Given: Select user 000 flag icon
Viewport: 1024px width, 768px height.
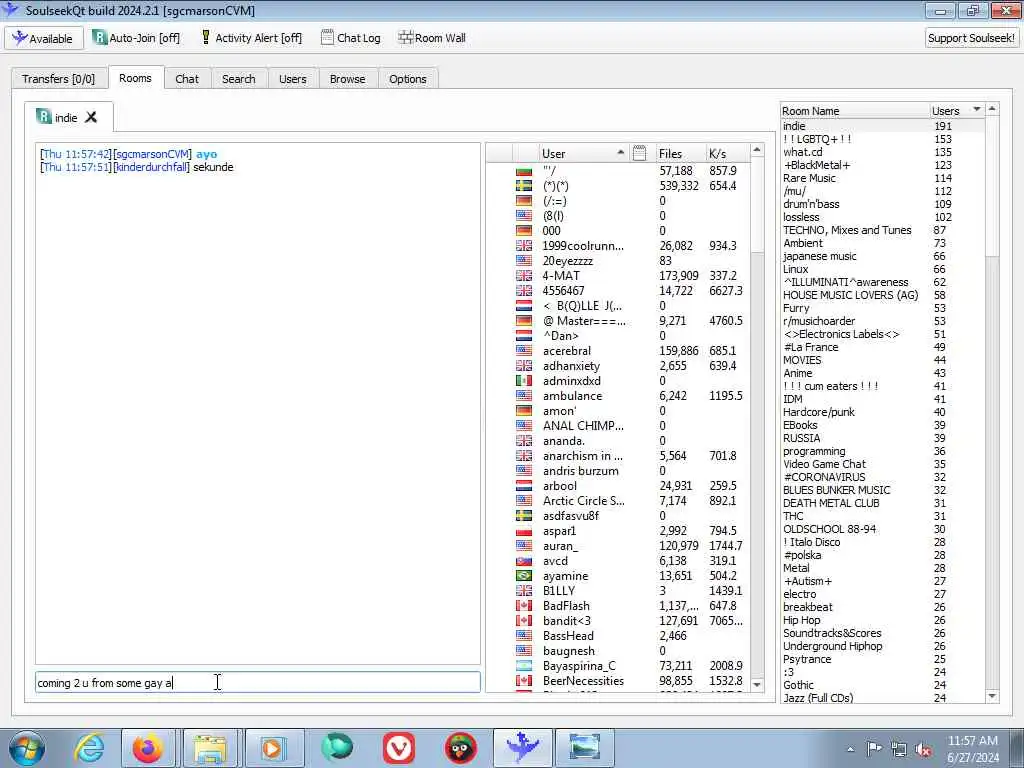Looking at the screenshot, I should 524,231.
